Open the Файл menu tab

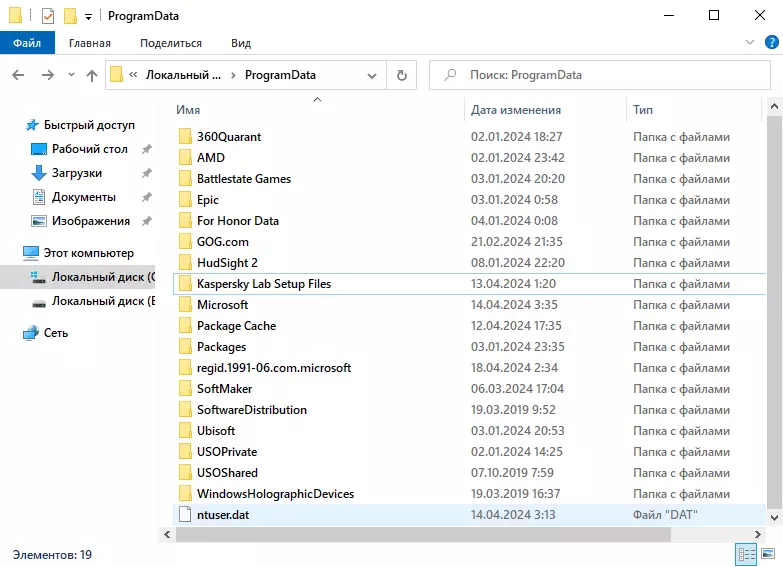tap(27, 43)
